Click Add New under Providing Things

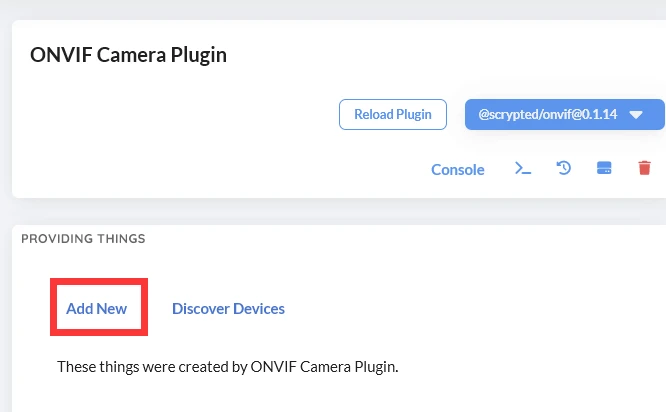[x=97, y=308]
